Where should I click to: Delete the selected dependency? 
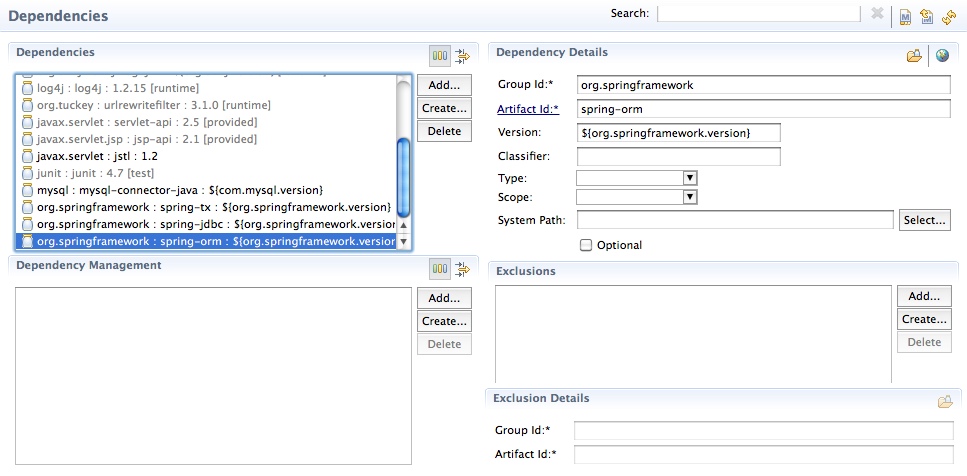tap(444, 131)
